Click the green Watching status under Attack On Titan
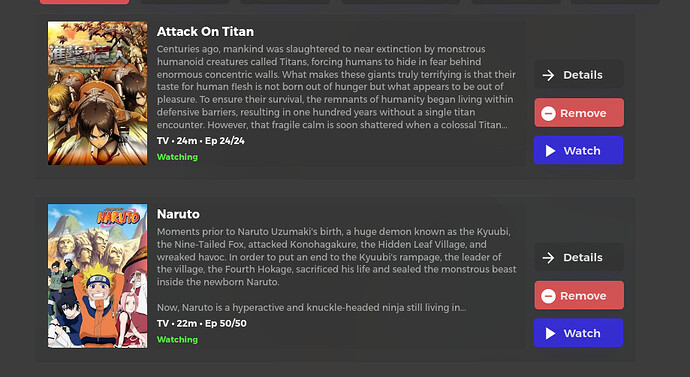The height and width of the screenshot is (377, 690). 177,157
